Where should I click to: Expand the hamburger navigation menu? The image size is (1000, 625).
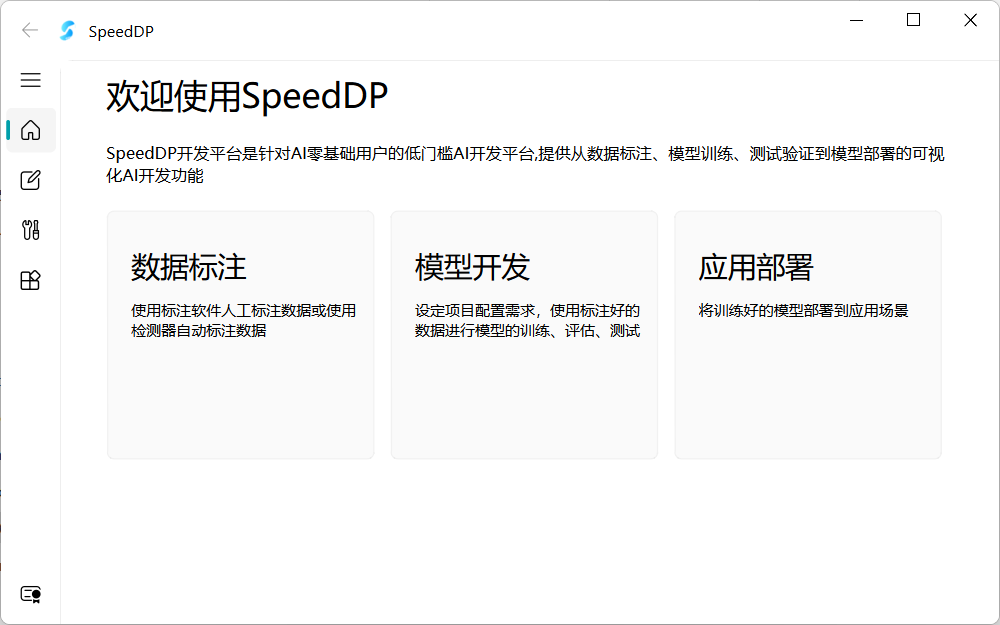pyautogui.click(x=31, y=80)
